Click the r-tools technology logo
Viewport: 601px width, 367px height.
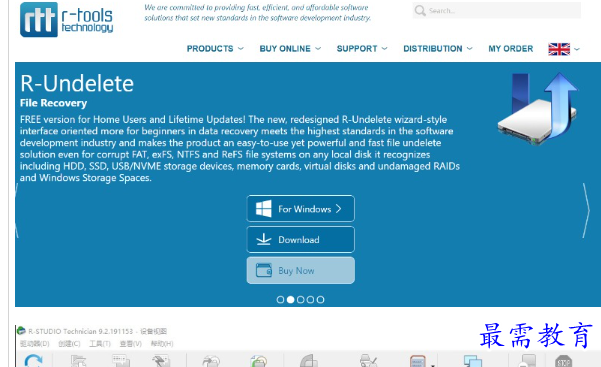coord(67,20)
